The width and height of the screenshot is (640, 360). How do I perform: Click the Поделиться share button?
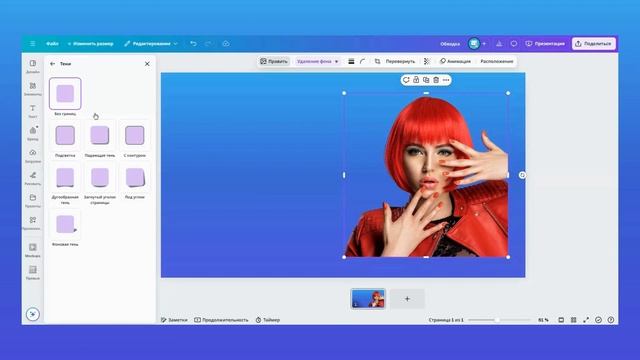tap(593, 44)
